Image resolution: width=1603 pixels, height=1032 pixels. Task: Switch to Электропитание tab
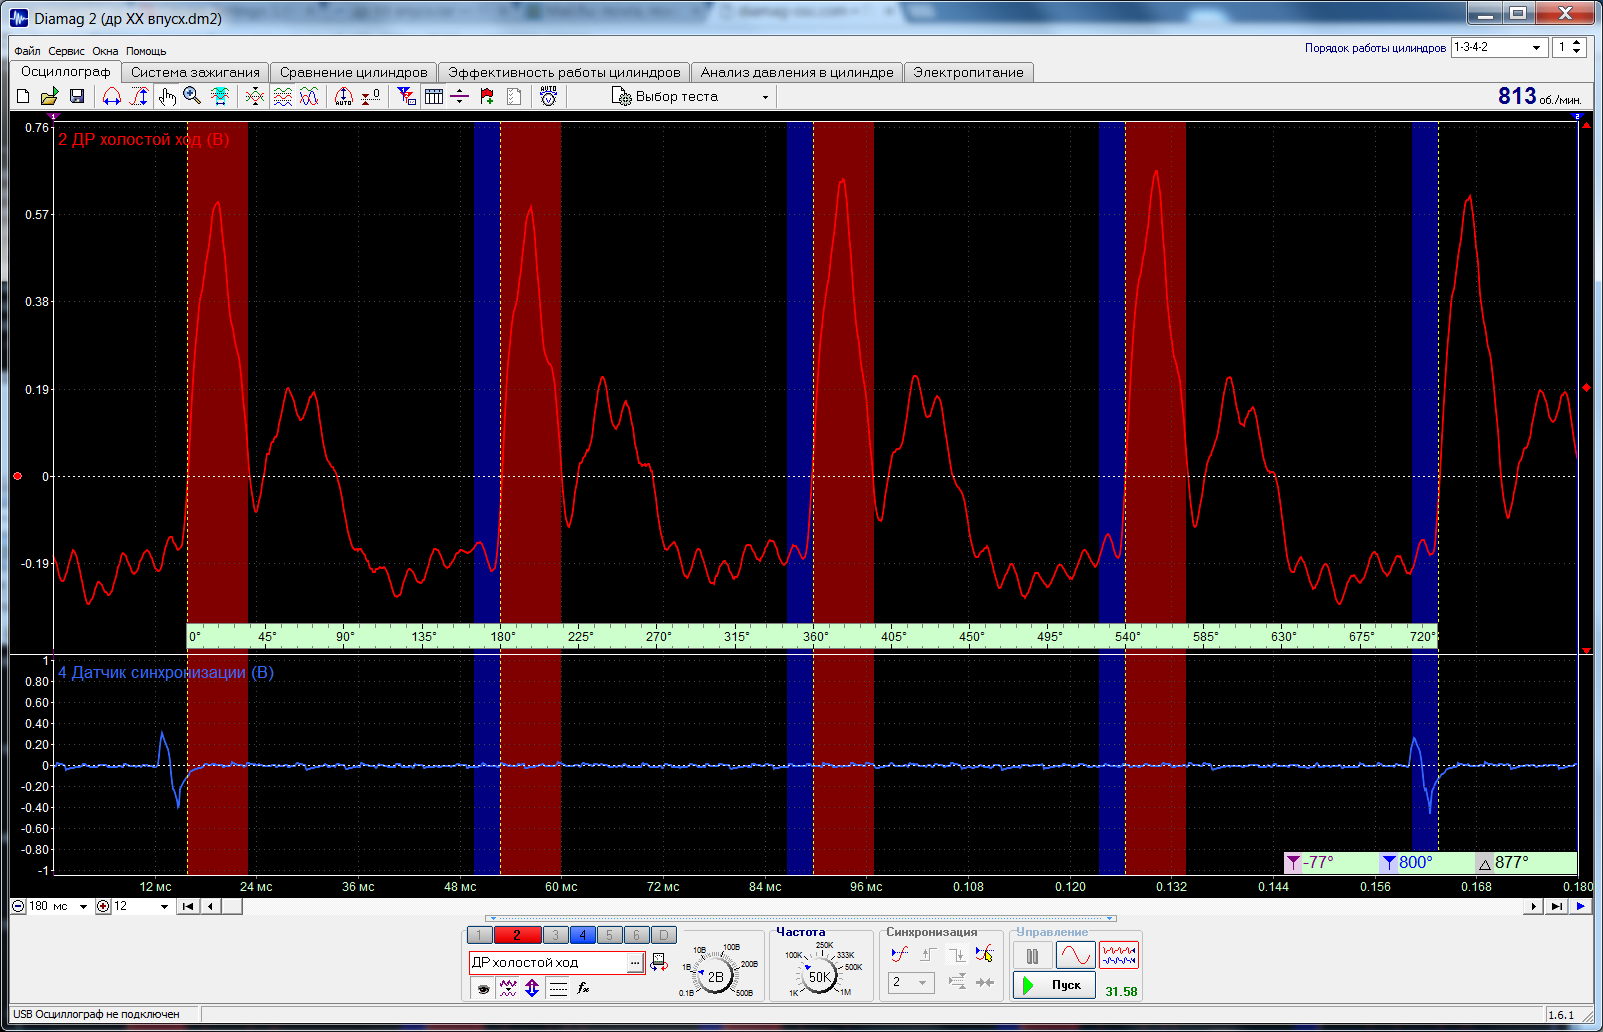point(968,72)
